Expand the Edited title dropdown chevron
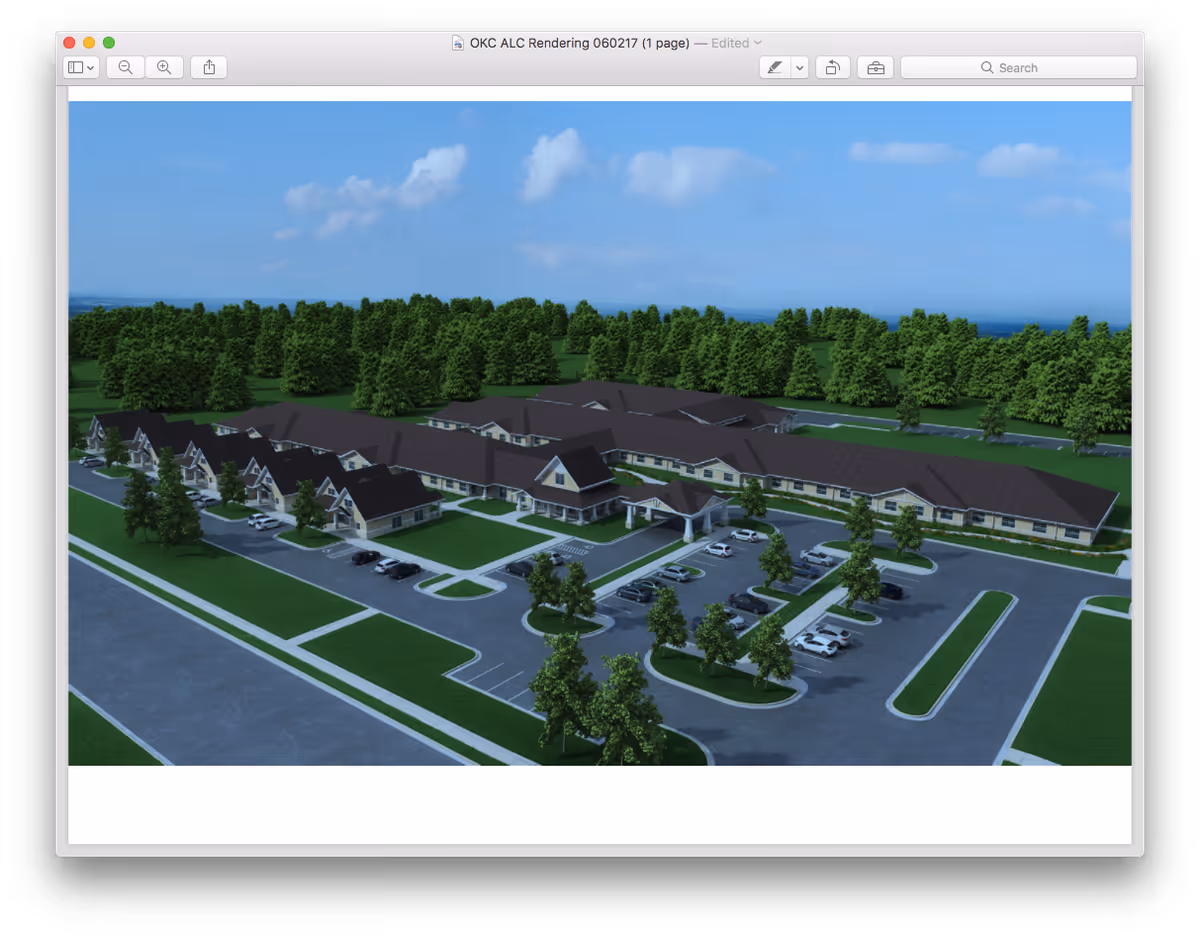The width and height of the screenshot is (1200, 936). tap(758, 43)
